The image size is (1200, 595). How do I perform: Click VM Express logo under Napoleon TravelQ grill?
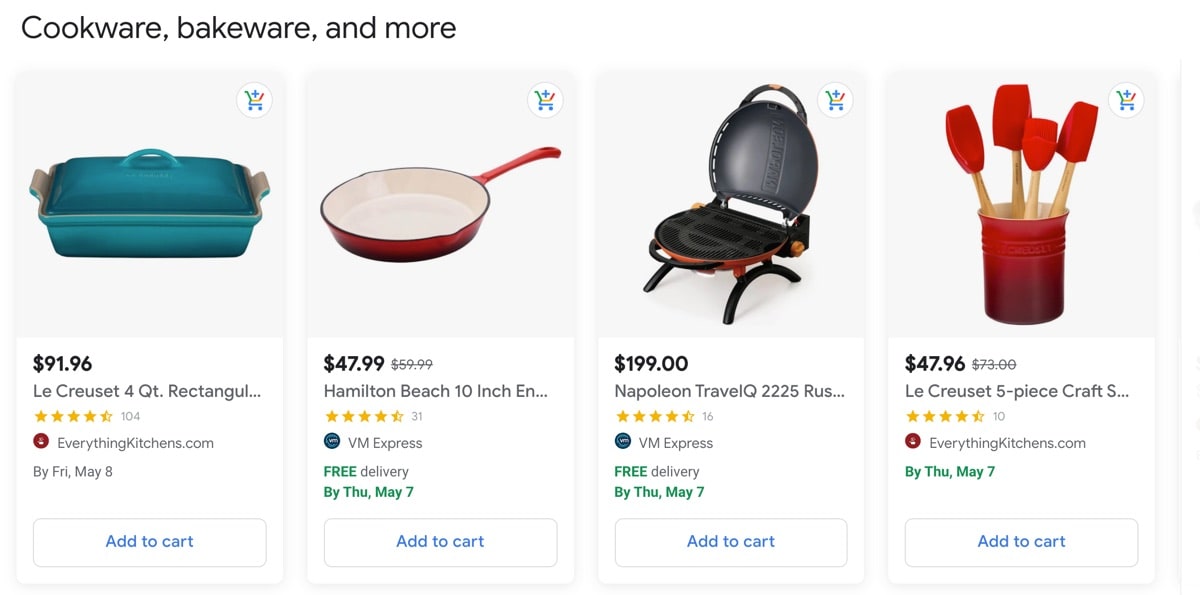[622, 442]
